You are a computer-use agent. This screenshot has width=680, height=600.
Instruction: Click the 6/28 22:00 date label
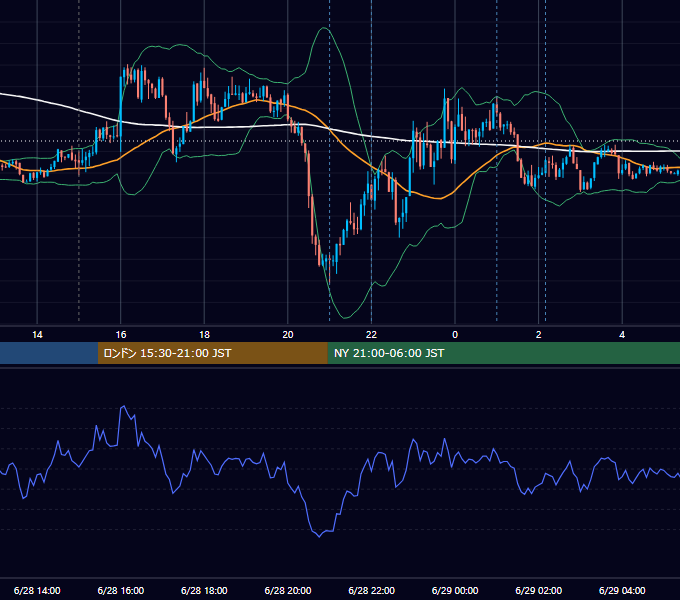coord(372,590)
